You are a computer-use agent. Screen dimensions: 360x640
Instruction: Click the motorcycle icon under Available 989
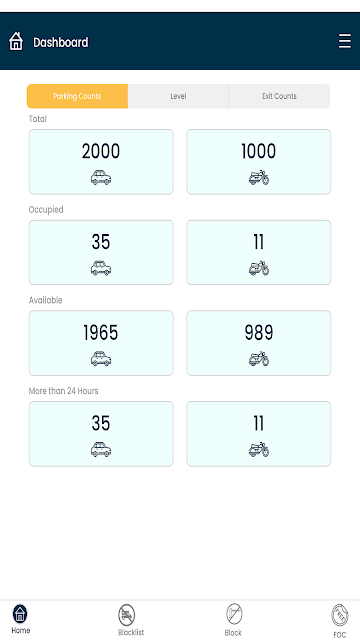click(259, 359)
